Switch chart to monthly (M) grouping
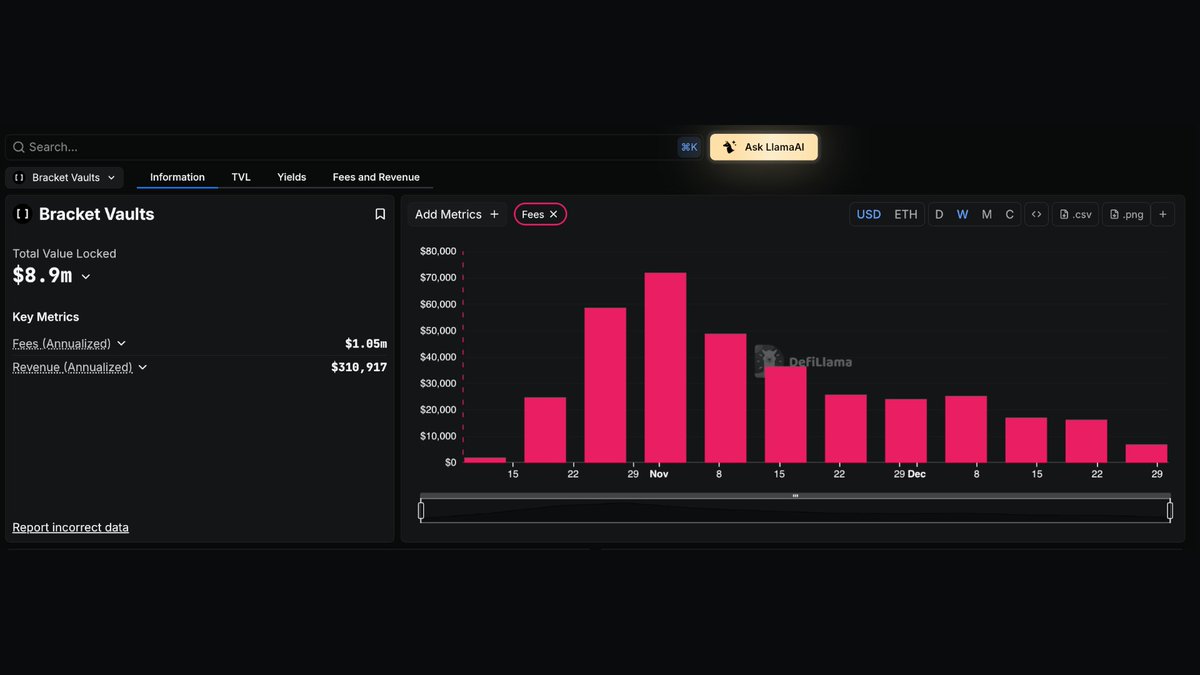The width and height of the screenshot is (1200, 675). click(x=987, y=214)
